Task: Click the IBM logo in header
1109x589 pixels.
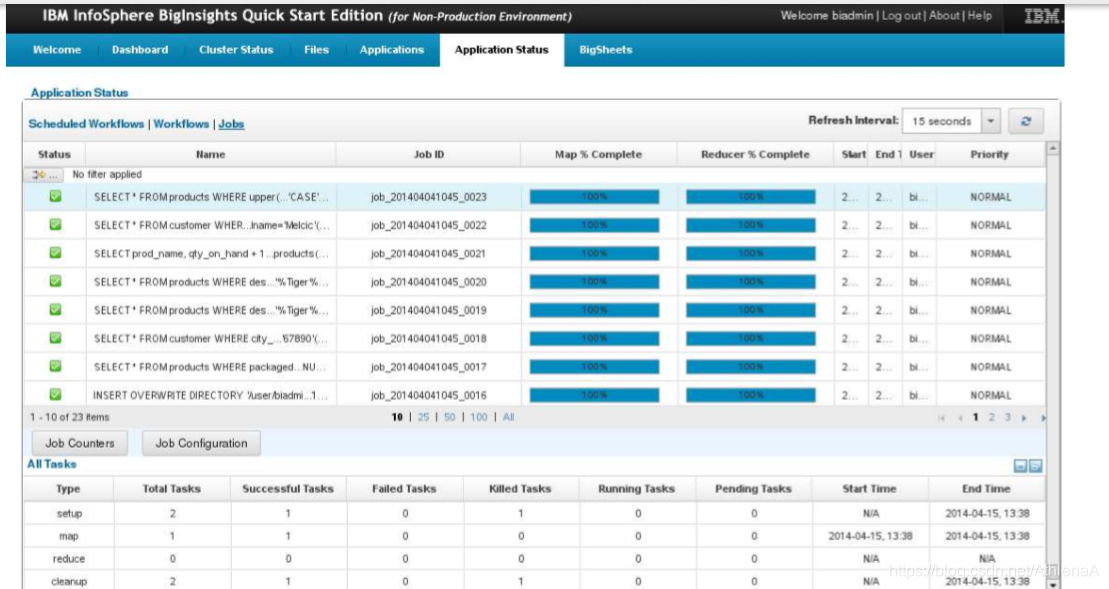Action: (1042, 16)
